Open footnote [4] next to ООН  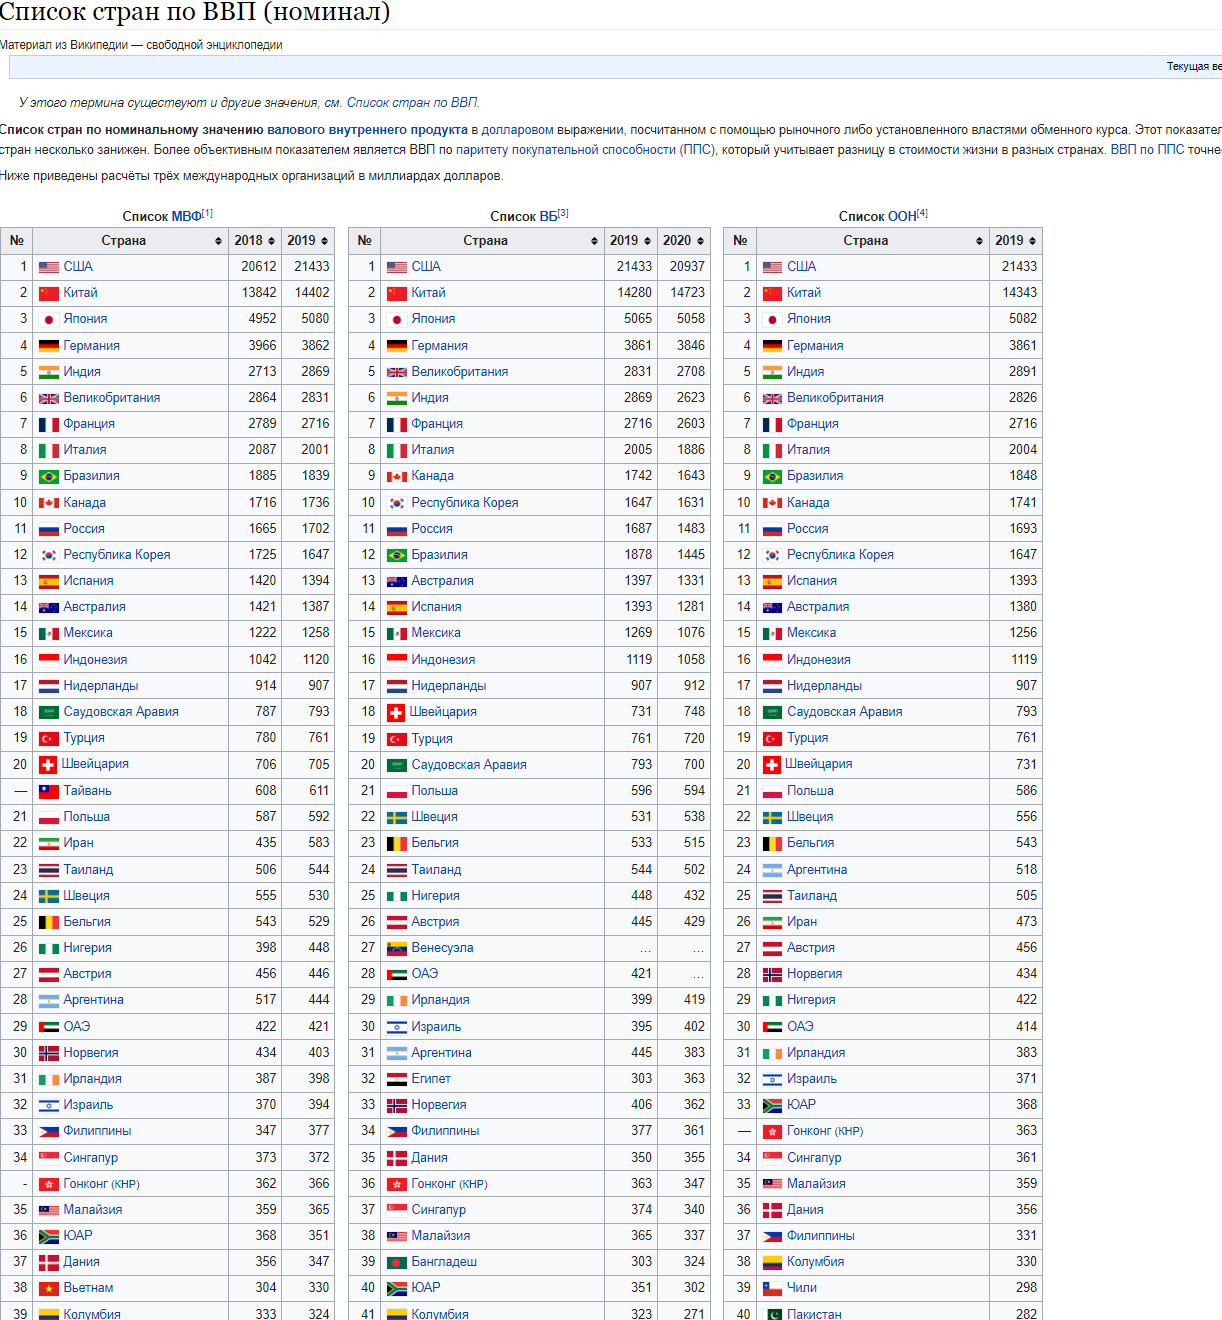922,213
